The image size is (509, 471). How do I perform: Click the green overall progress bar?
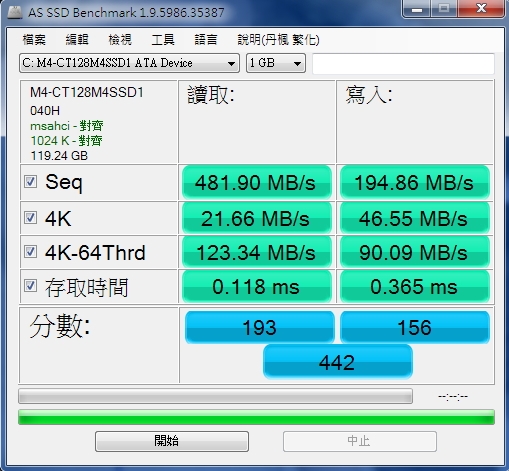pyautogui.click(x=256, y=417)
